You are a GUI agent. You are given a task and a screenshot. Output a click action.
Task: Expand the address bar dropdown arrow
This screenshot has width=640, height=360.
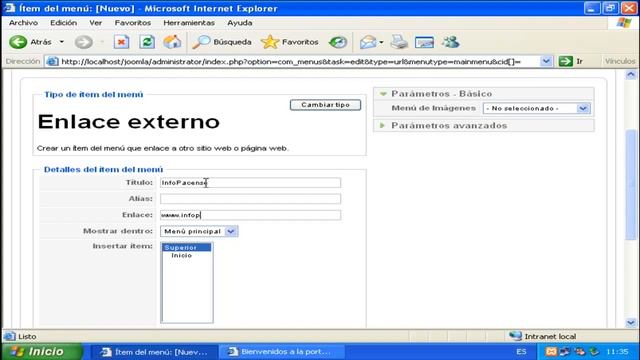(546, 62)
